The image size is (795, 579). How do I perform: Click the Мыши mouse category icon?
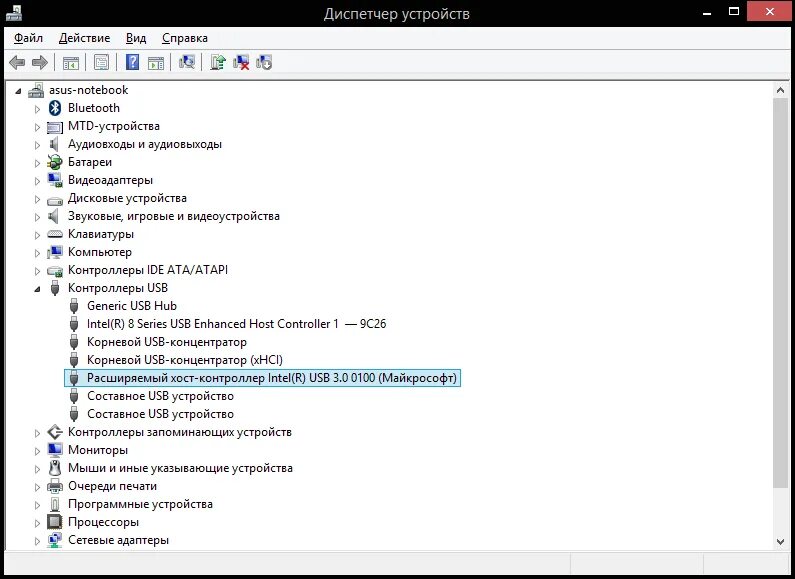55,468
